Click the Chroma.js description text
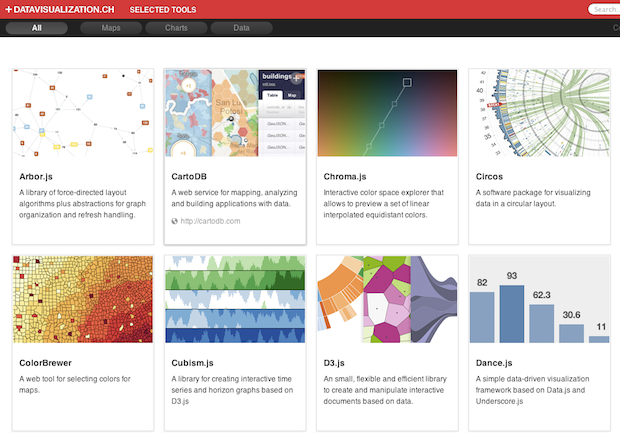 coord(384,204)
